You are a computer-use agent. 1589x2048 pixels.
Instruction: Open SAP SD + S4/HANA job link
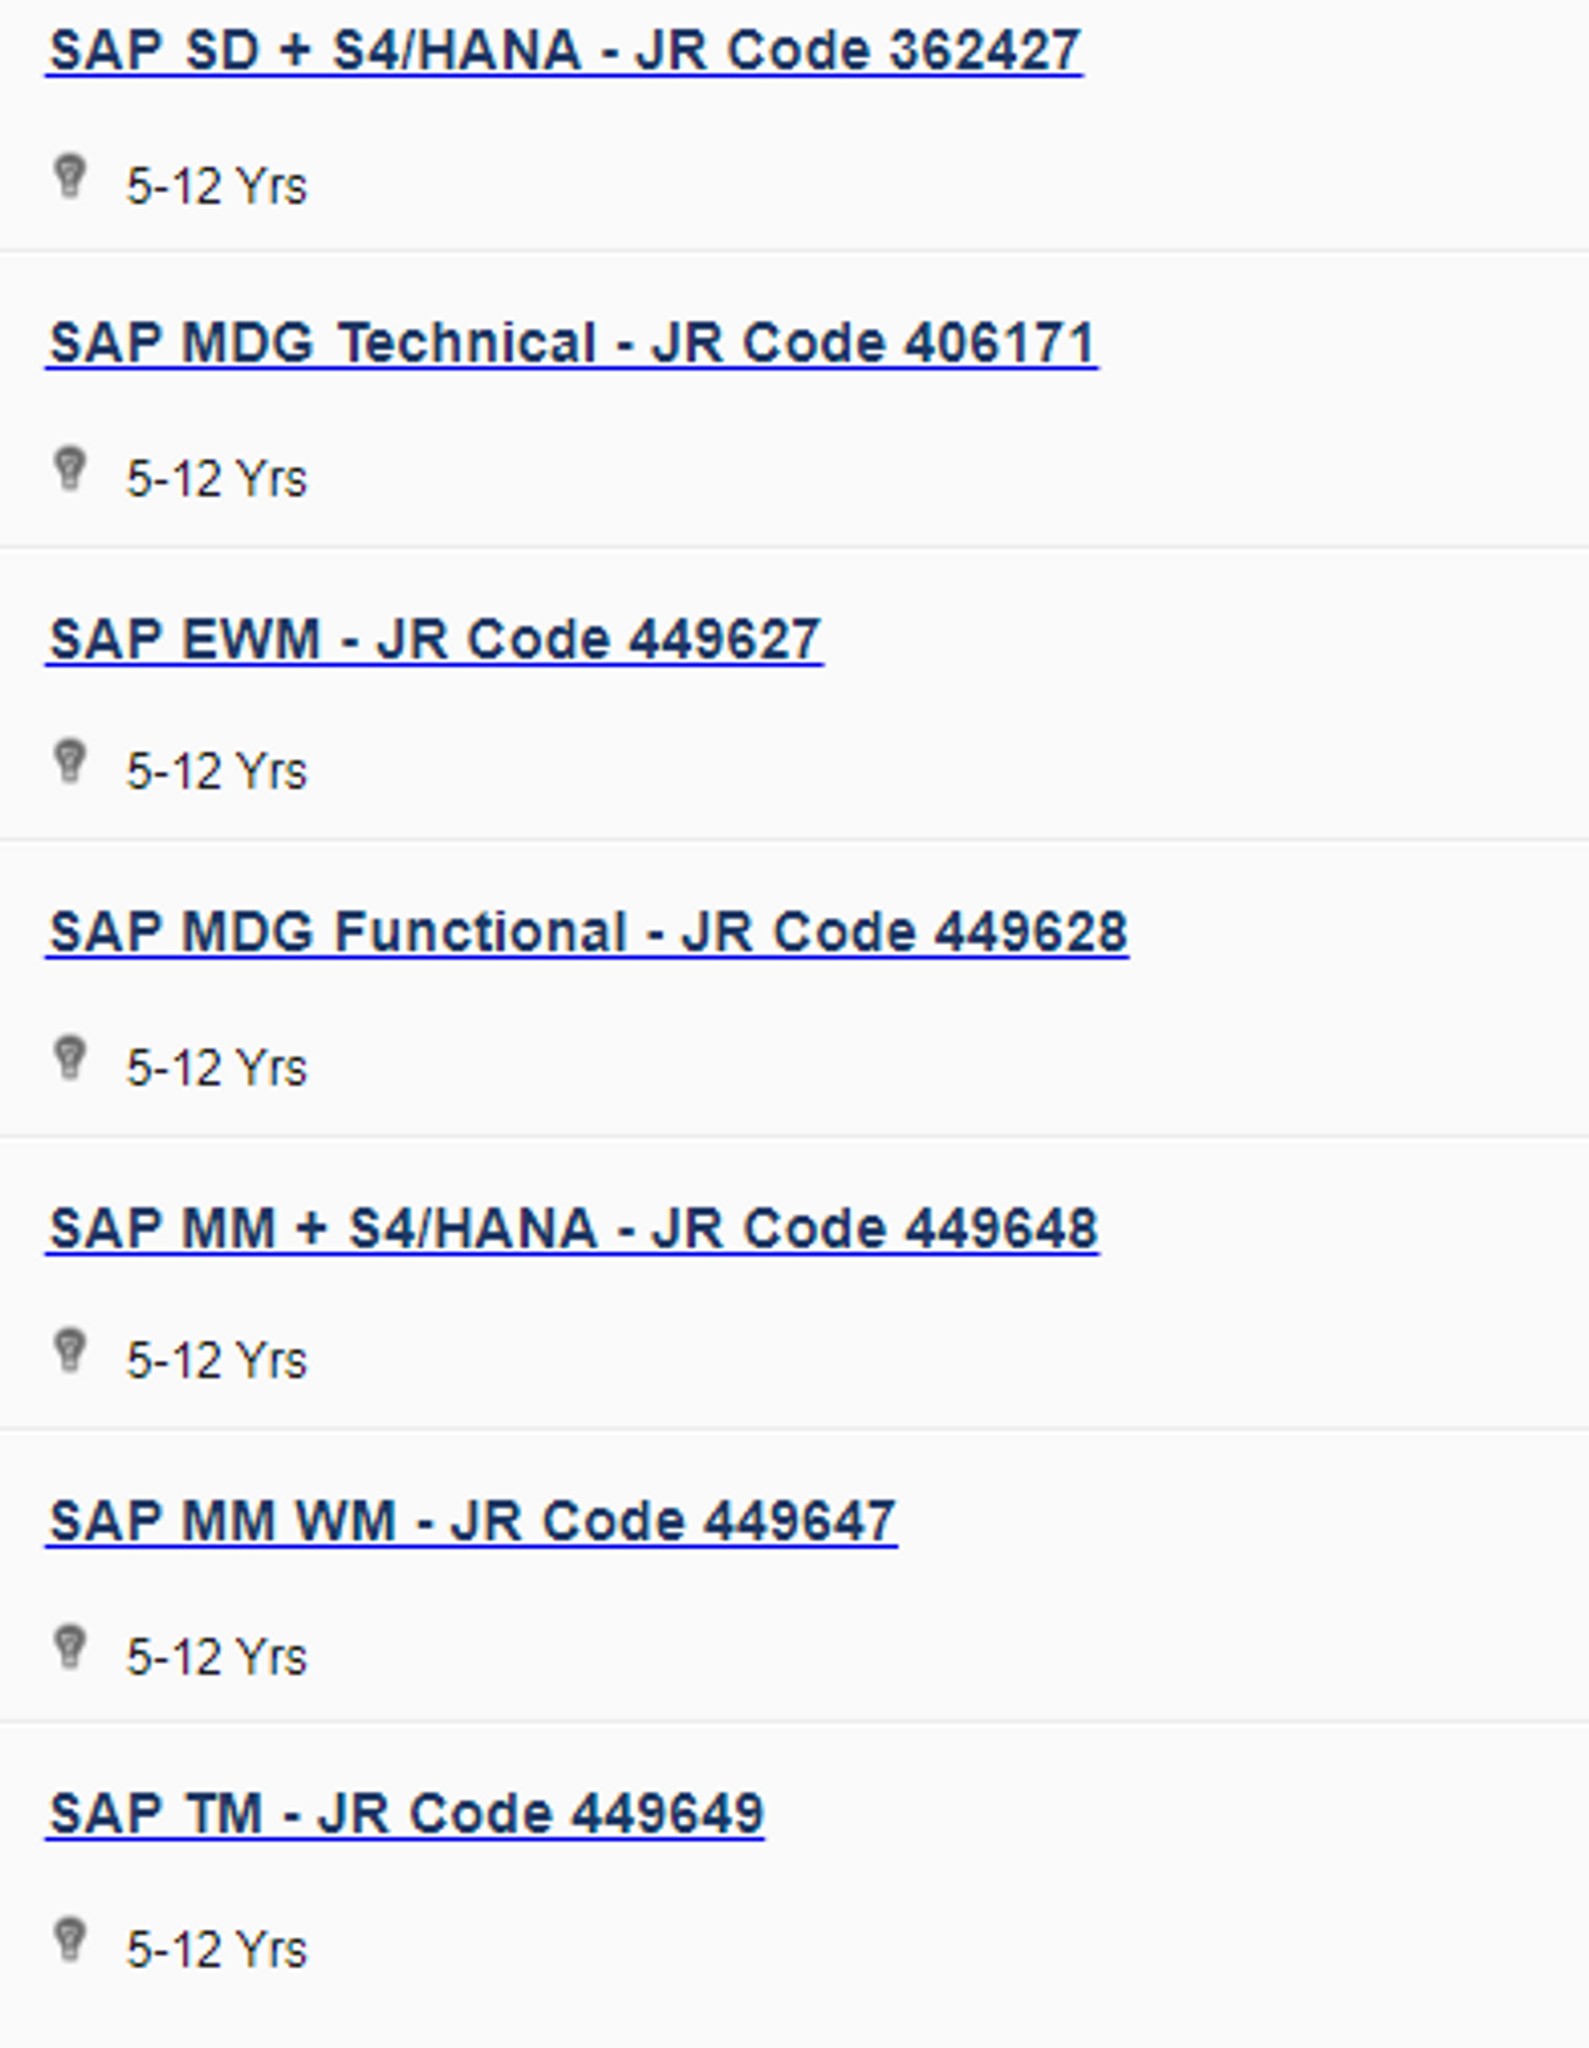[x=565, y=50]
